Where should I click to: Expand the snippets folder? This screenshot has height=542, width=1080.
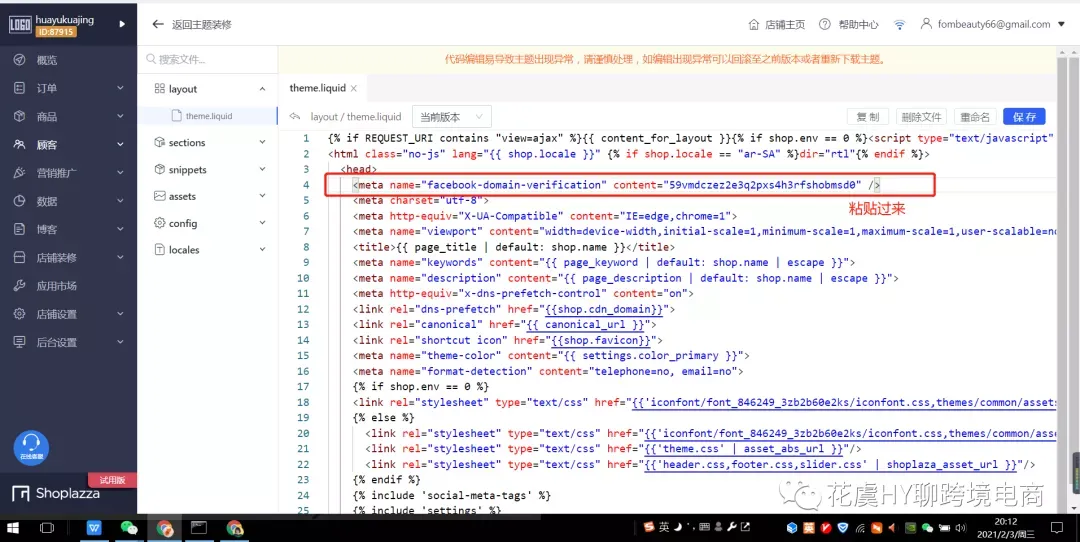pos(262,169)
